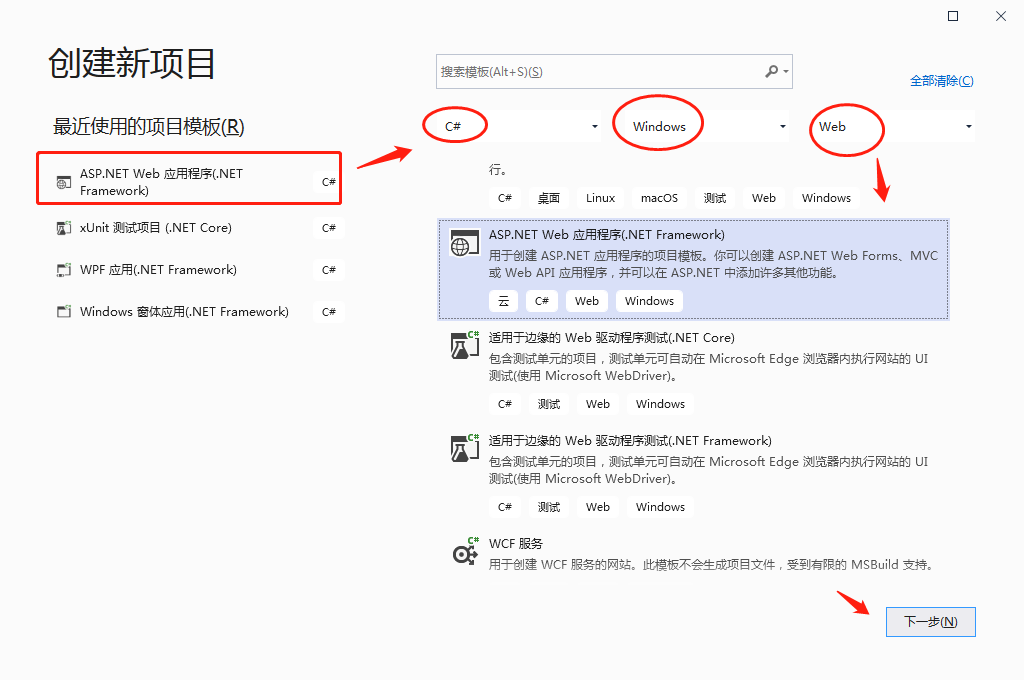Image resolution: width=1024 pixels, height=680 pixels.
Task: Click the Web driver test (.NET Framework) icon
Action: [464, 448]
